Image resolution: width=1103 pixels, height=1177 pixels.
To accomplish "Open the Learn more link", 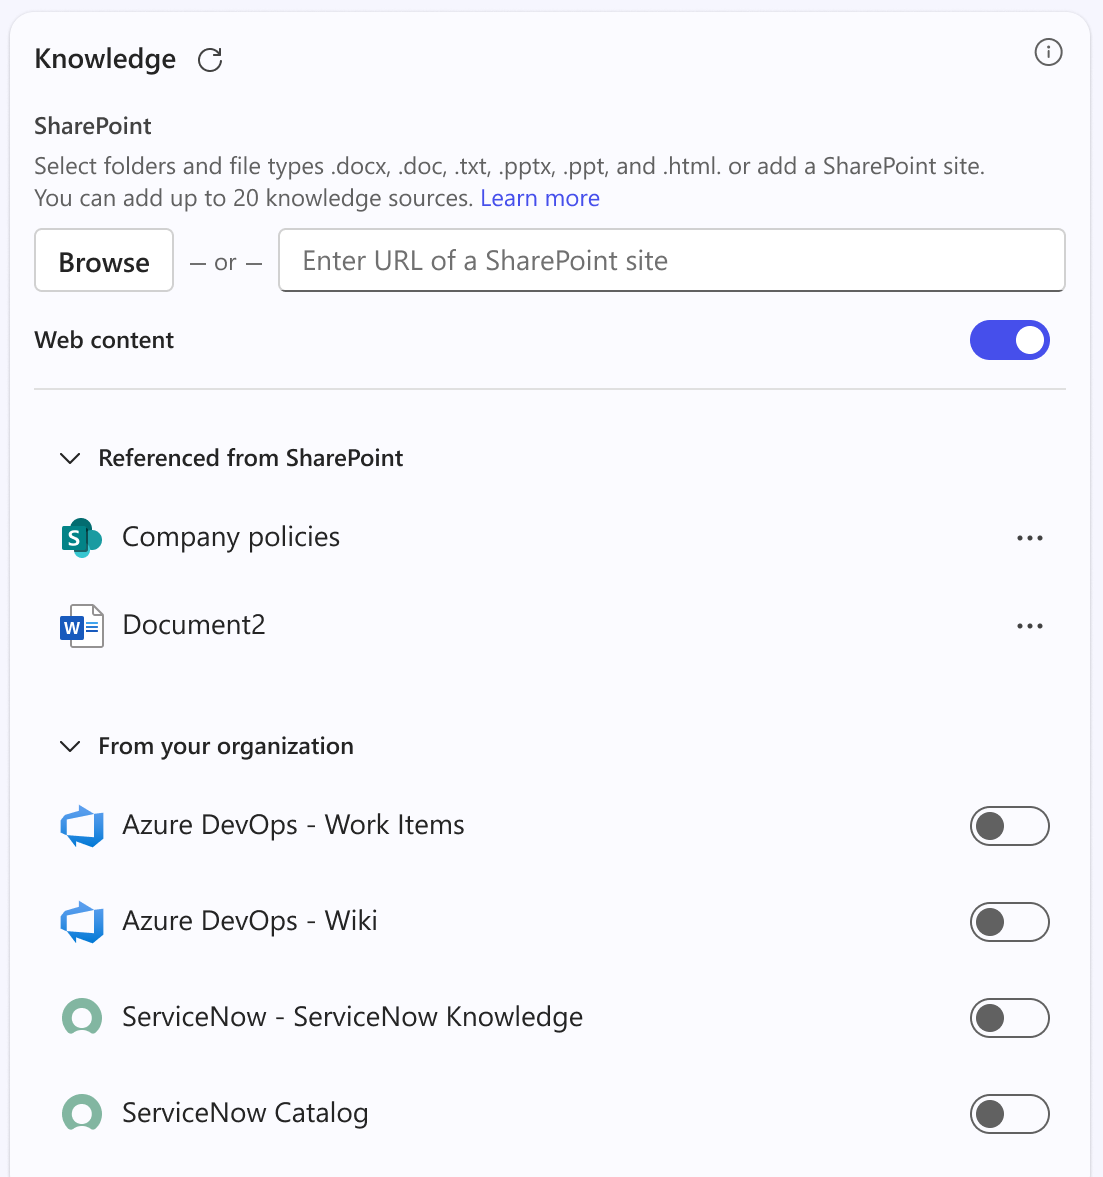I will pyautogui.click(x=540, y=198).
